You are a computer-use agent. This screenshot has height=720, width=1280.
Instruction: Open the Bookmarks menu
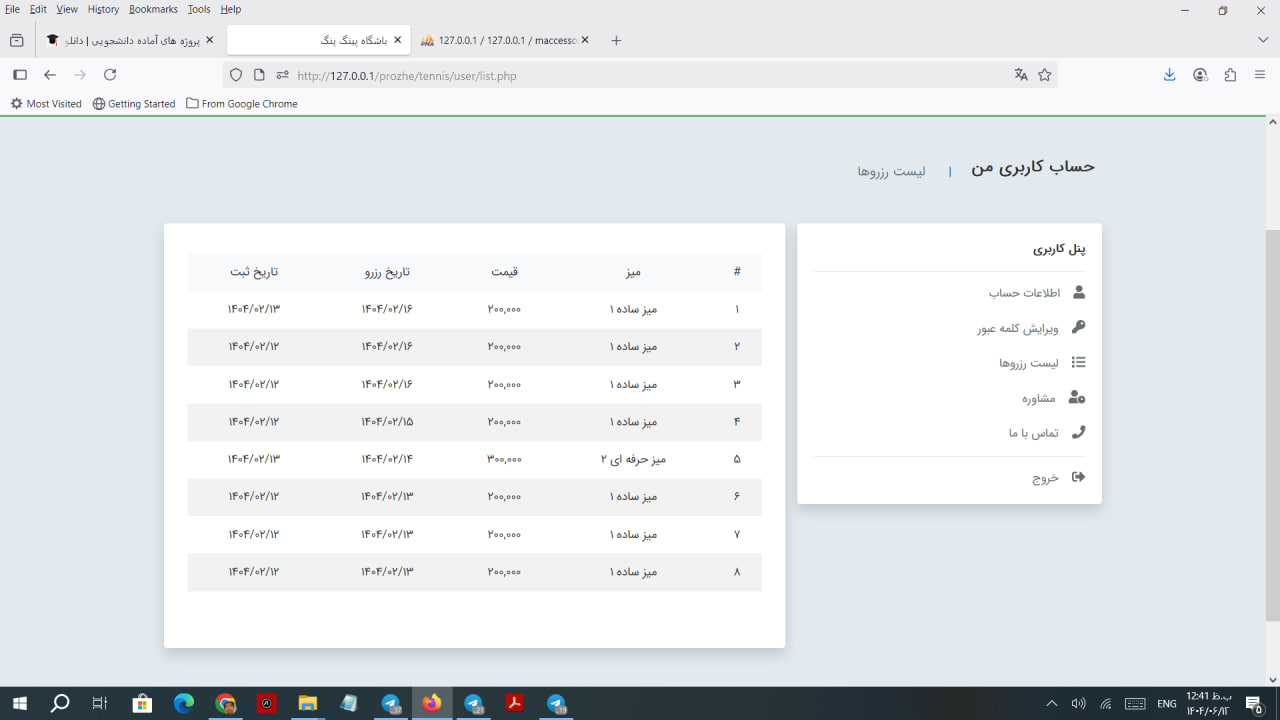coord(153,9)
